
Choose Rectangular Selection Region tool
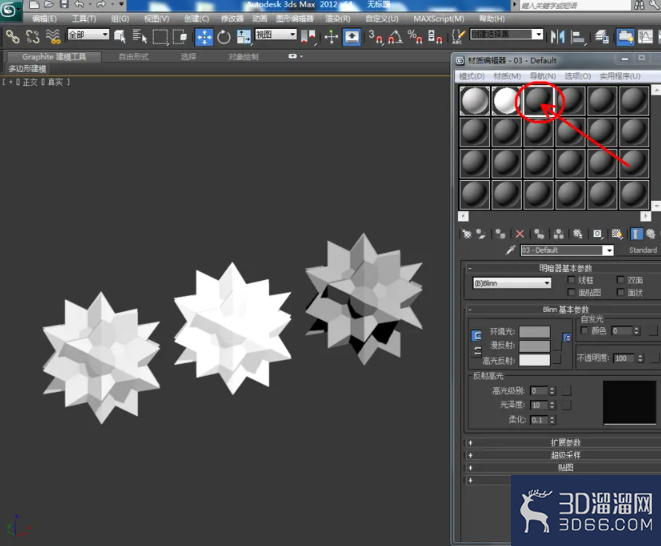coord(160,37)
